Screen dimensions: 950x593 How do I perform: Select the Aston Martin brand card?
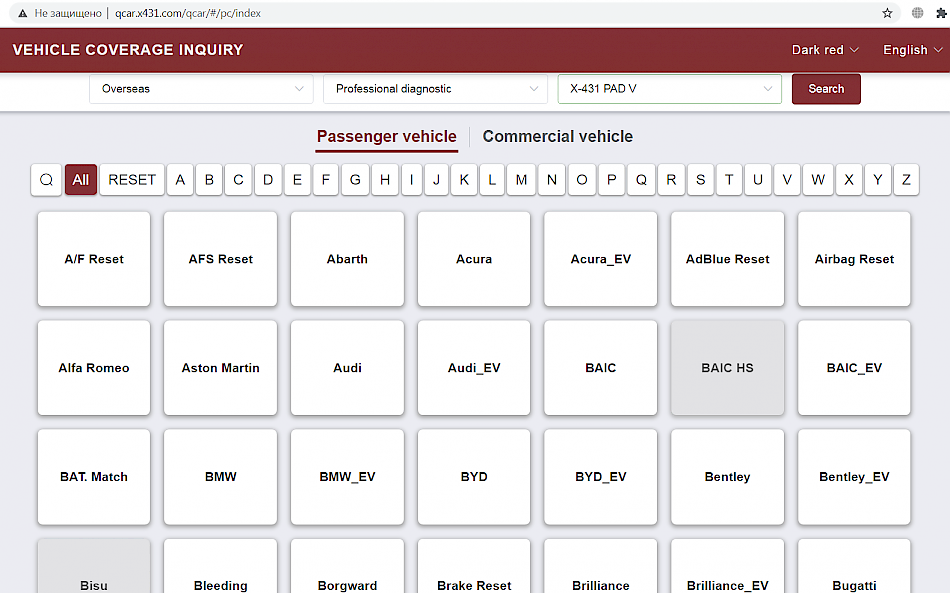point(221,368)
